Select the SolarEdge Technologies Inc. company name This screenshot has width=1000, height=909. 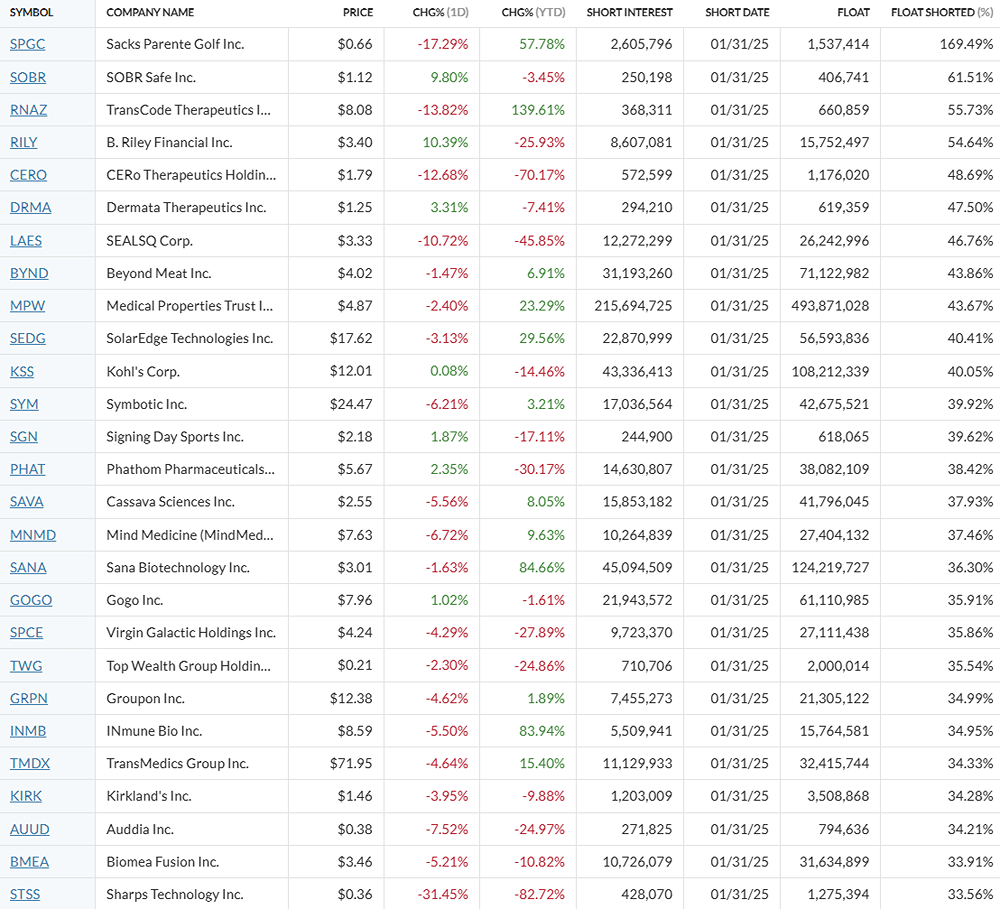[x=189, y=338]
